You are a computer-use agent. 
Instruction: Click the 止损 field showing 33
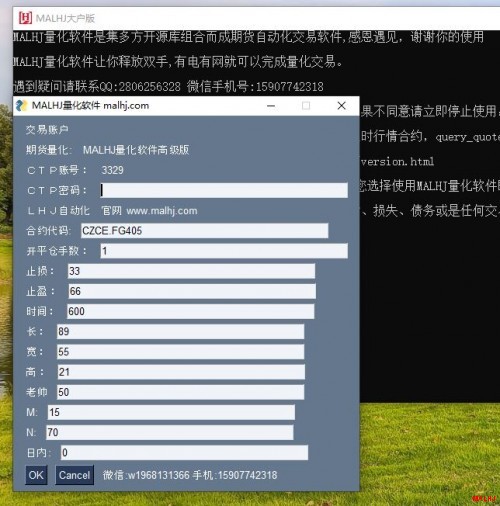[191, 271]
